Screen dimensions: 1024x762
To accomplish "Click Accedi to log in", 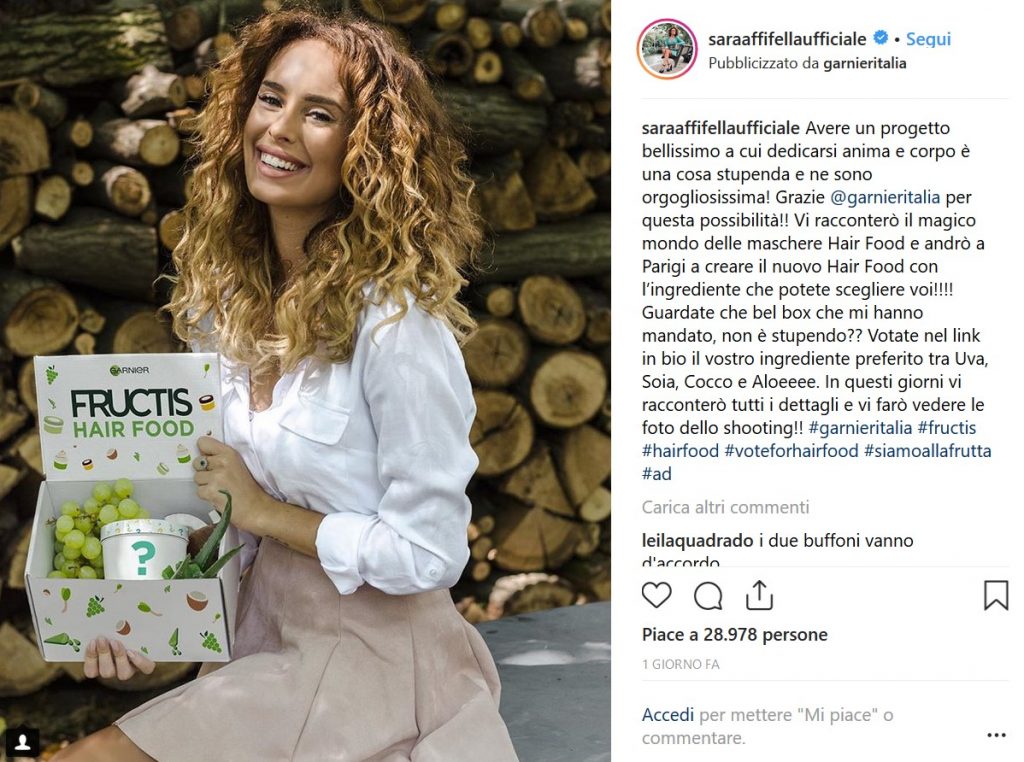I will tap(667, 715).
